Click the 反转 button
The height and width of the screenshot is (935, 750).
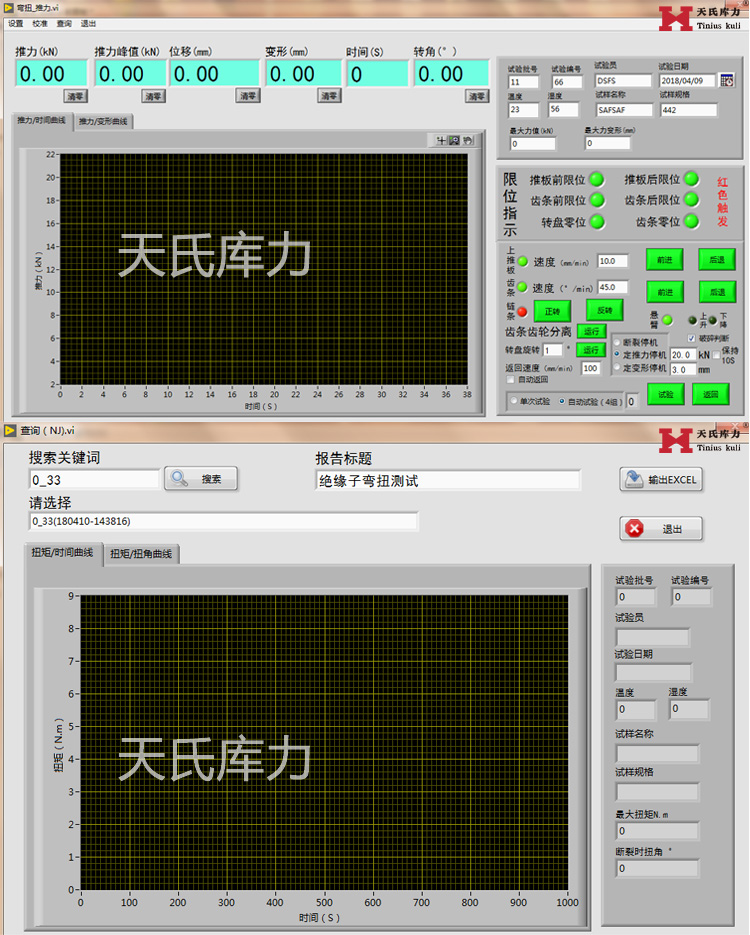point(605,311)
